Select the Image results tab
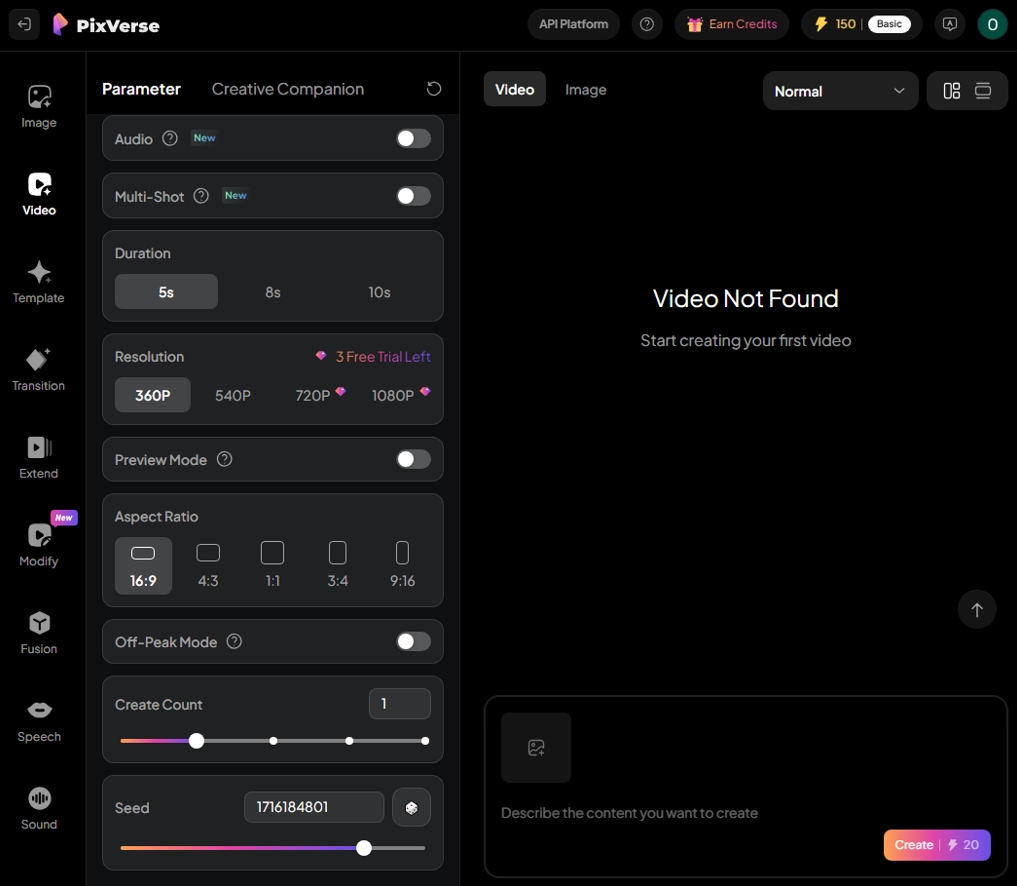The image size is (1017, 886). pos(586,89)
